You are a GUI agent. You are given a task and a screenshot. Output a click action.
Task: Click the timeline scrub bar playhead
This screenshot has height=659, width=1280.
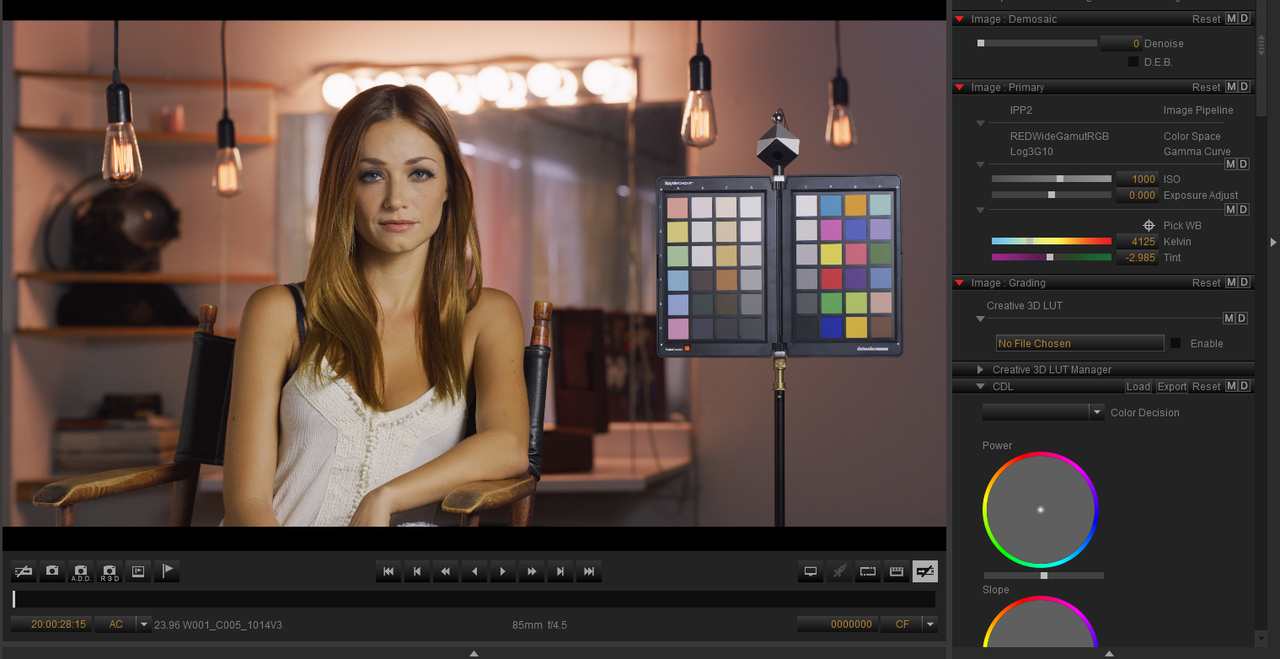[x=14, y=599]
